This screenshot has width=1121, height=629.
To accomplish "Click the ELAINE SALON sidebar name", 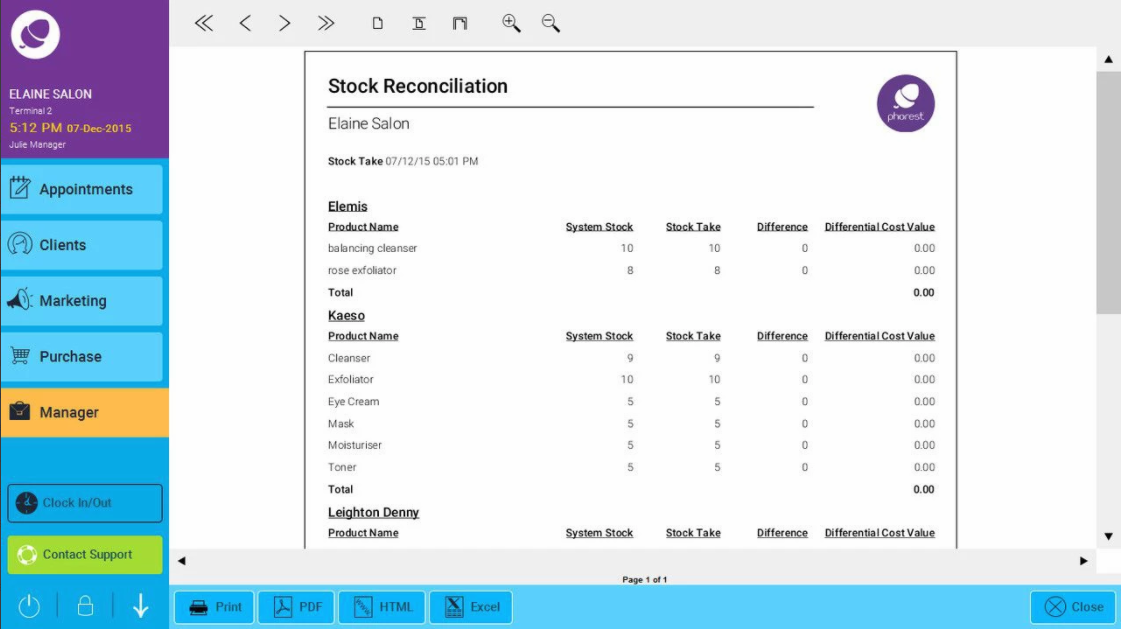I will coord(50,94).
